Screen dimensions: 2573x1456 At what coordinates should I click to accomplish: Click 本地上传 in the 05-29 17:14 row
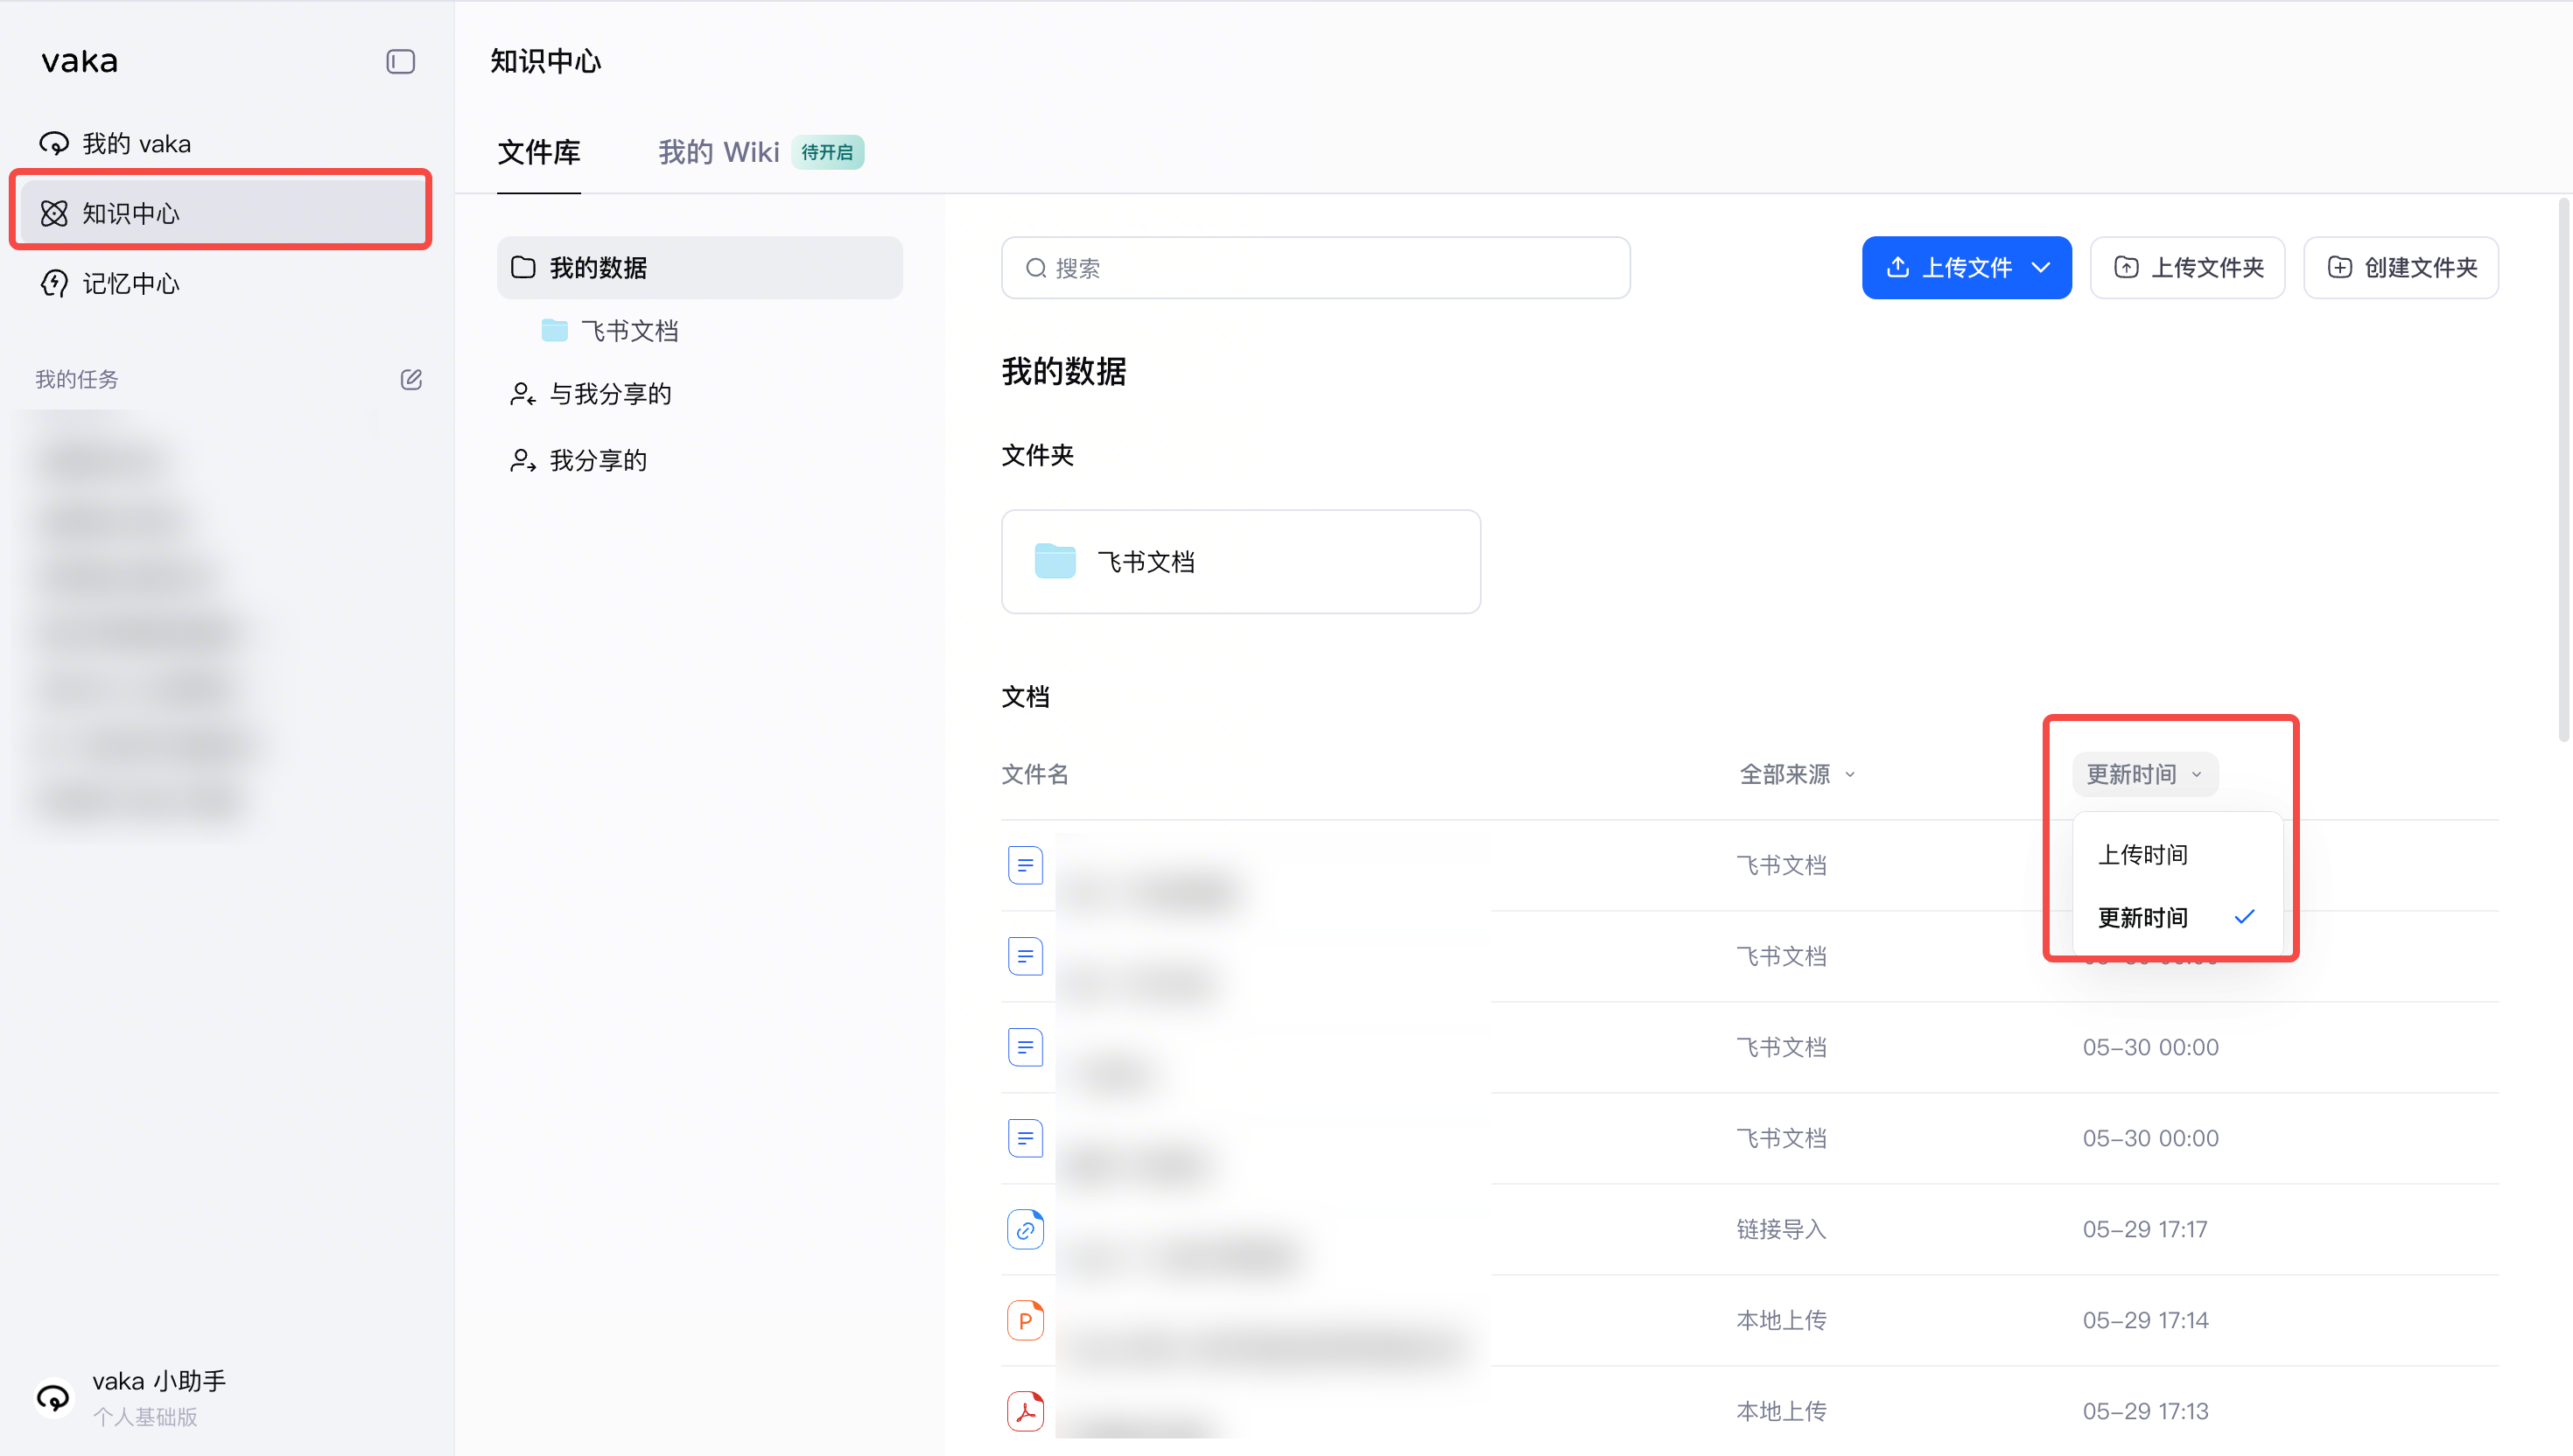[1781, 1320]
